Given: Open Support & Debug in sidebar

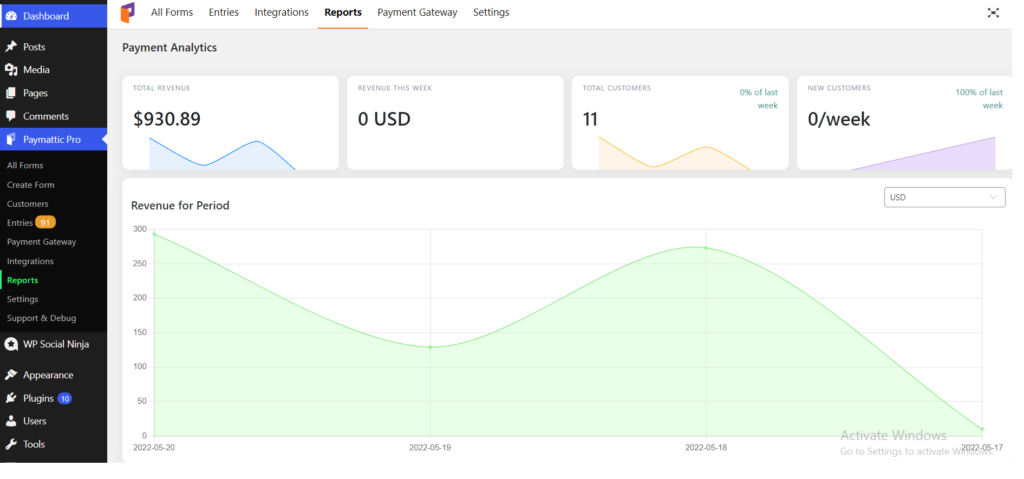Looking at the screenshot, I should [x=42, y=318].
